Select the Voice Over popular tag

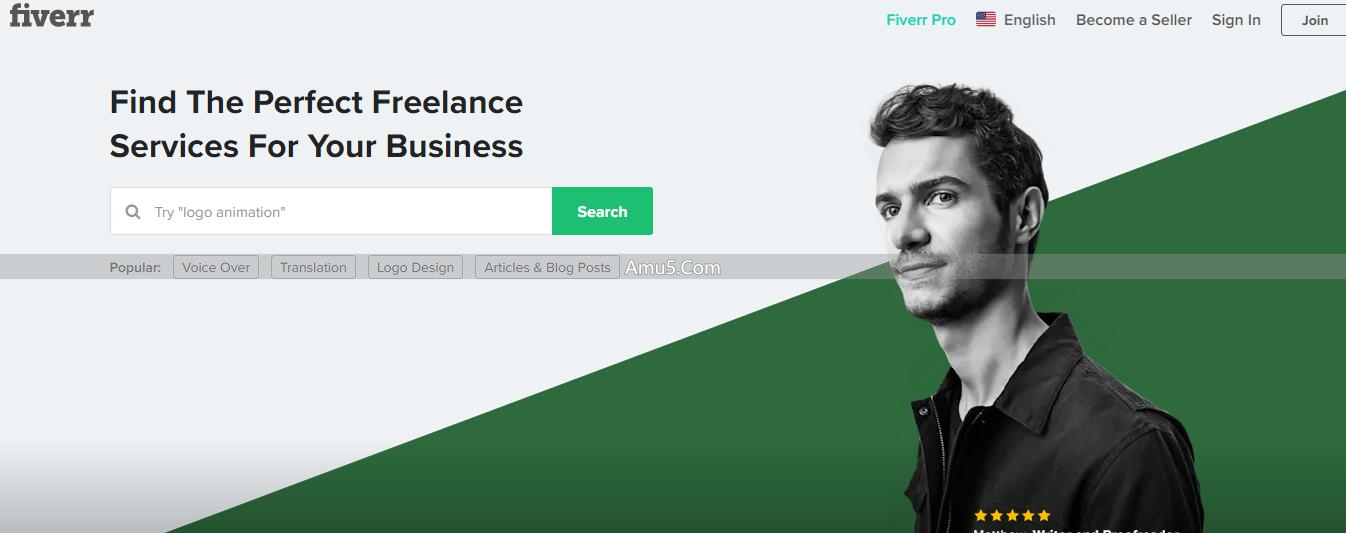tap(216, 267)
